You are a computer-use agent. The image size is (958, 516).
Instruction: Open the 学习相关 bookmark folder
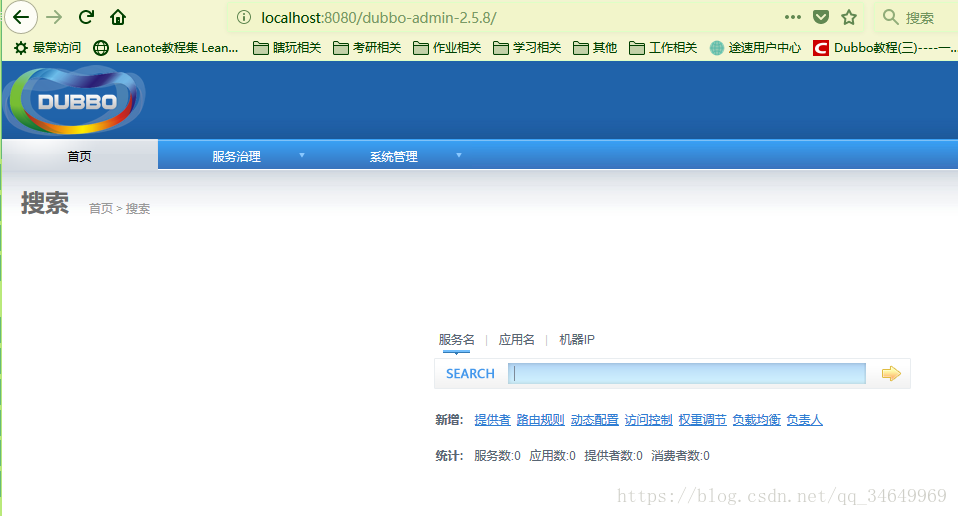pos(527,48)
